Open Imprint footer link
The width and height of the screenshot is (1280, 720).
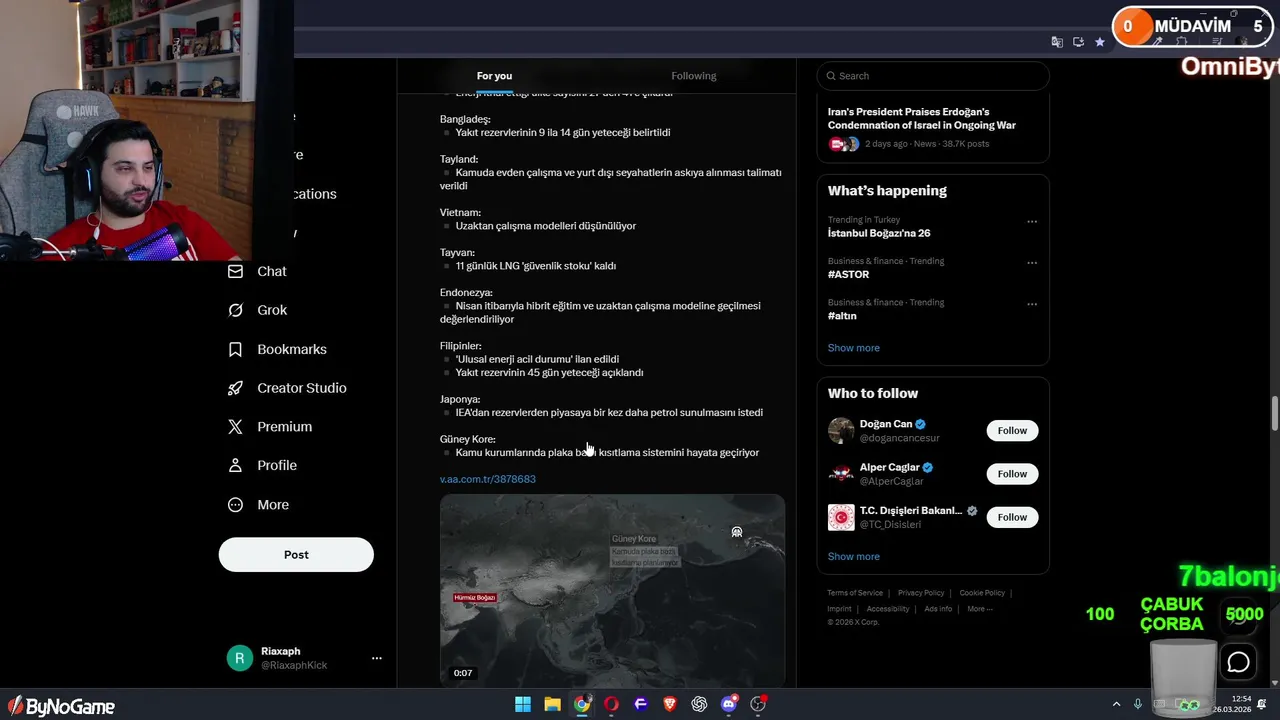(x=839, y=609)
